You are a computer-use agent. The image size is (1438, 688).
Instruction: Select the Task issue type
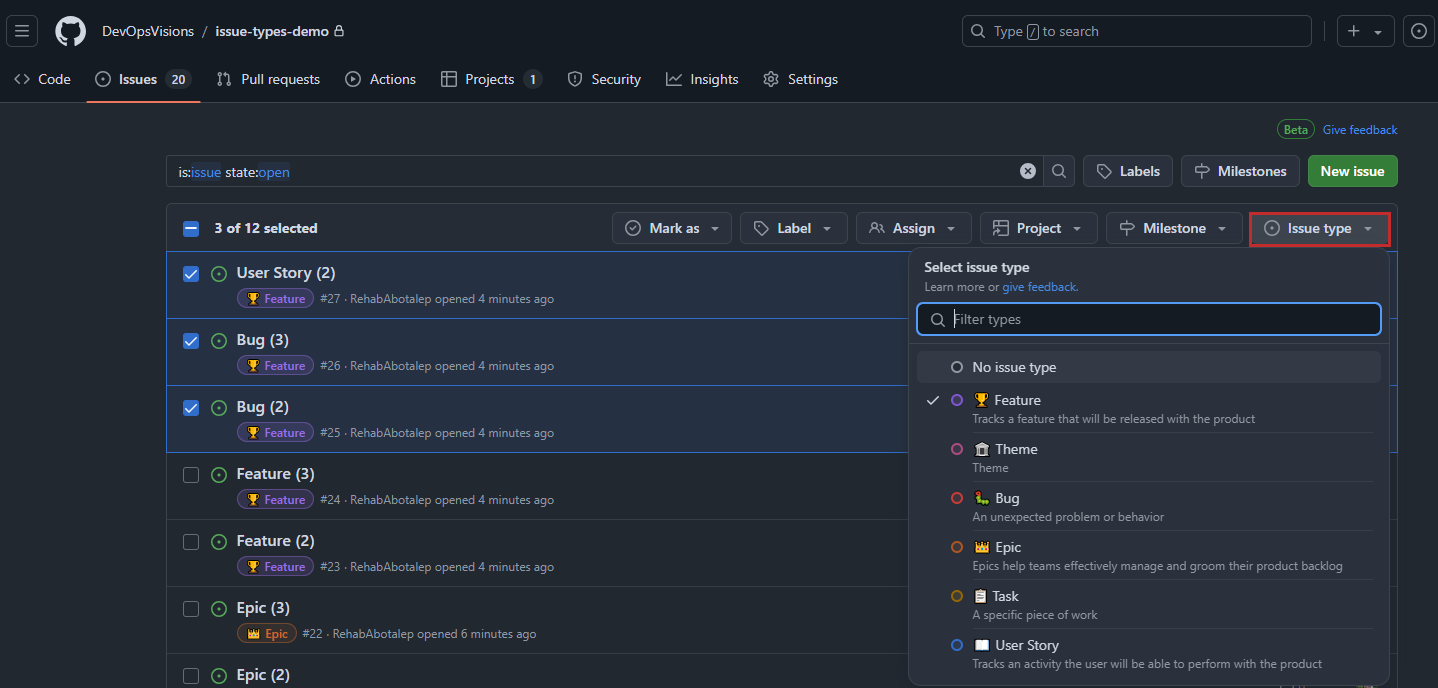(1149, 605)
